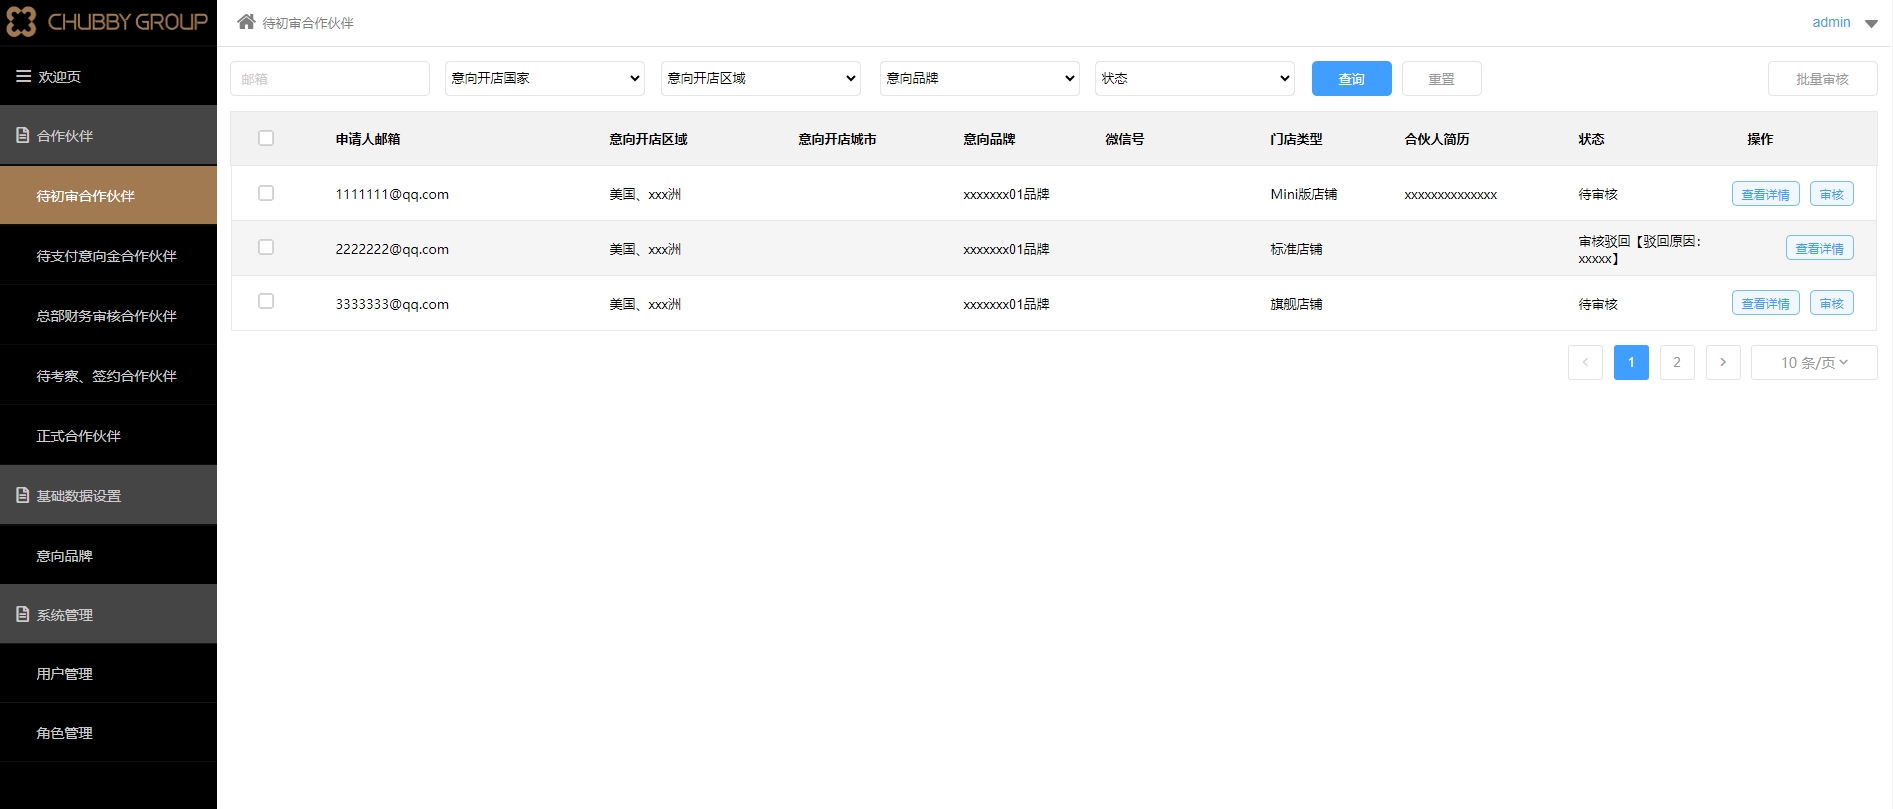Click the admin username link
The height and width of the screenshot is (809, 1893).
(x=1831, y=22)
